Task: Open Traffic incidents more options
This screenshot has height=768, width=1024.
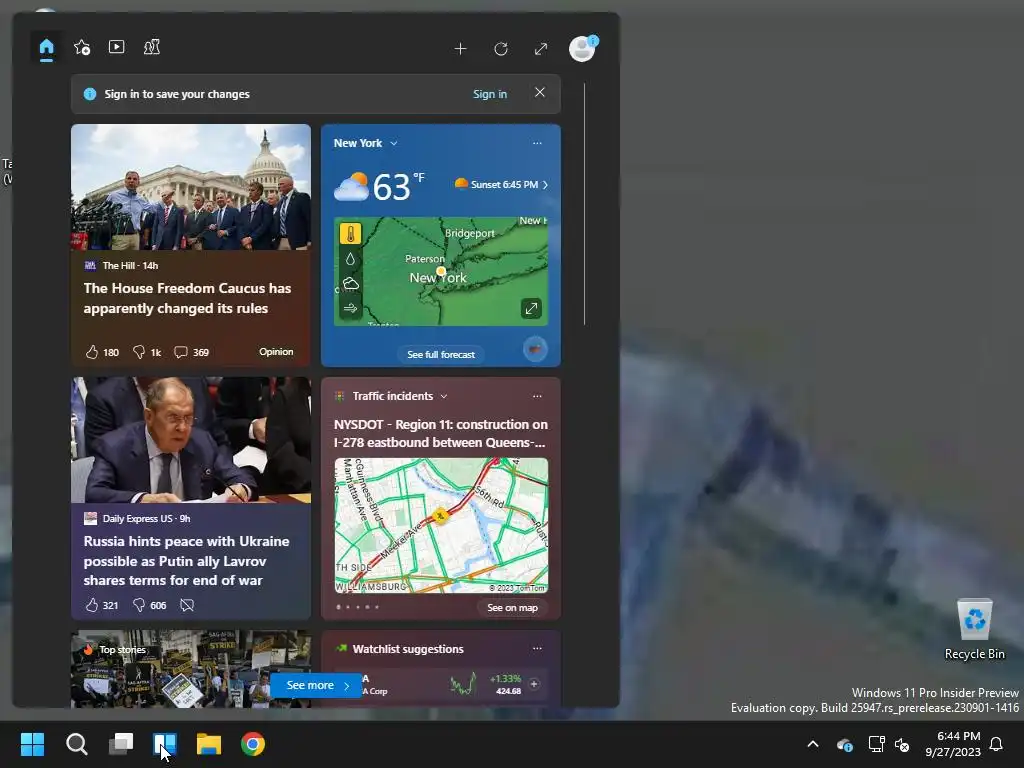Action: 537,396
